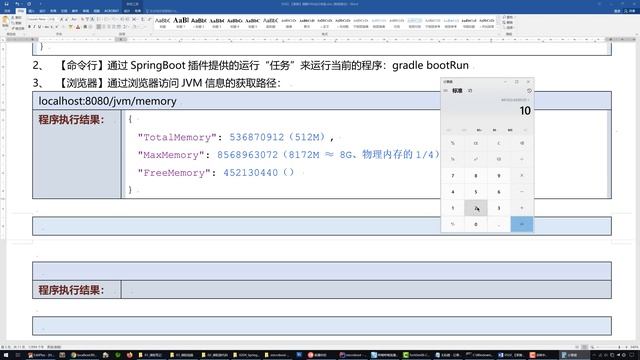Click the MS memory store button

tap(510, 130)
